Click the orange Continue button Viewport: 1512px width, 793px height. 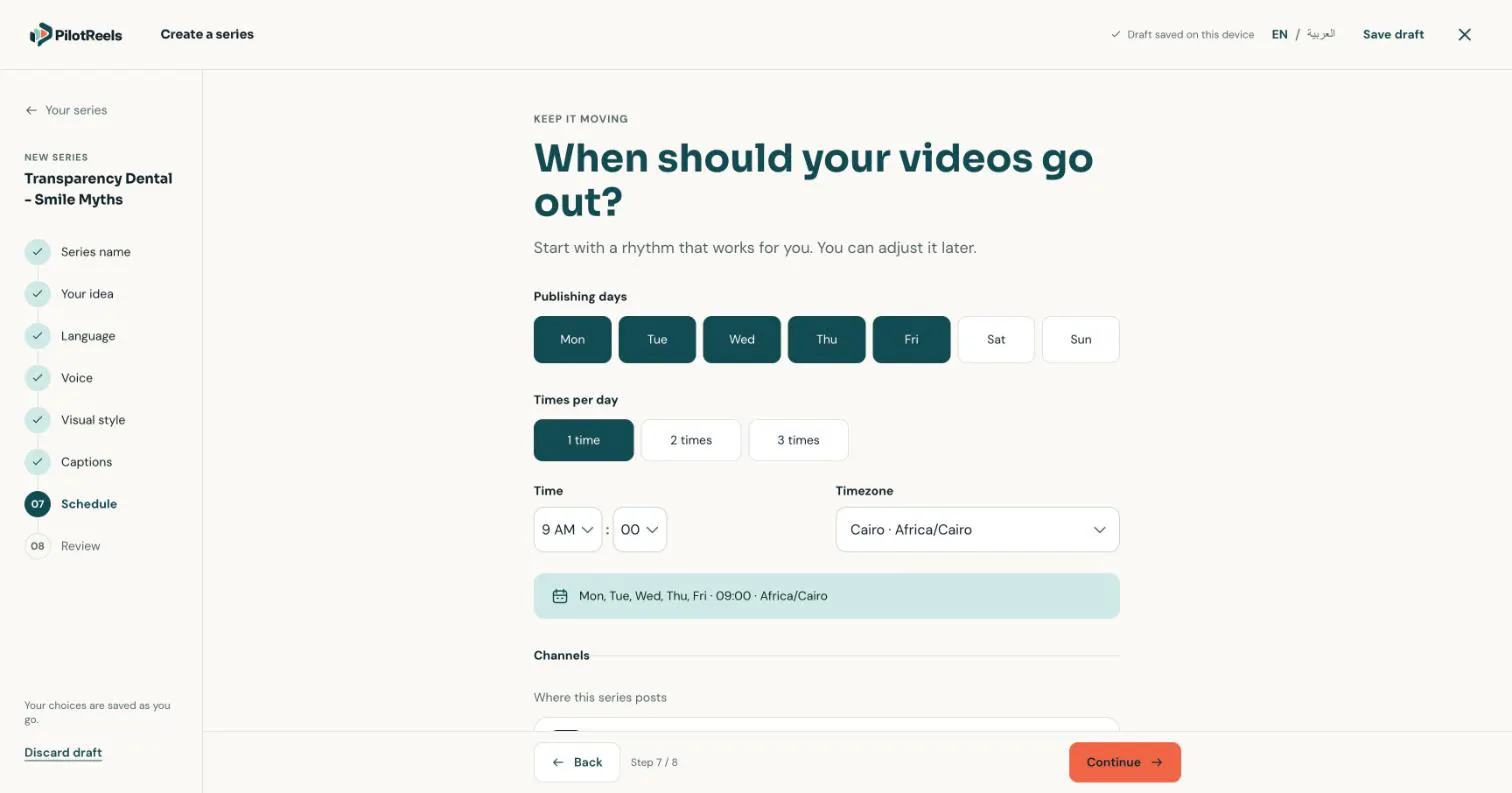(1125, 762)
